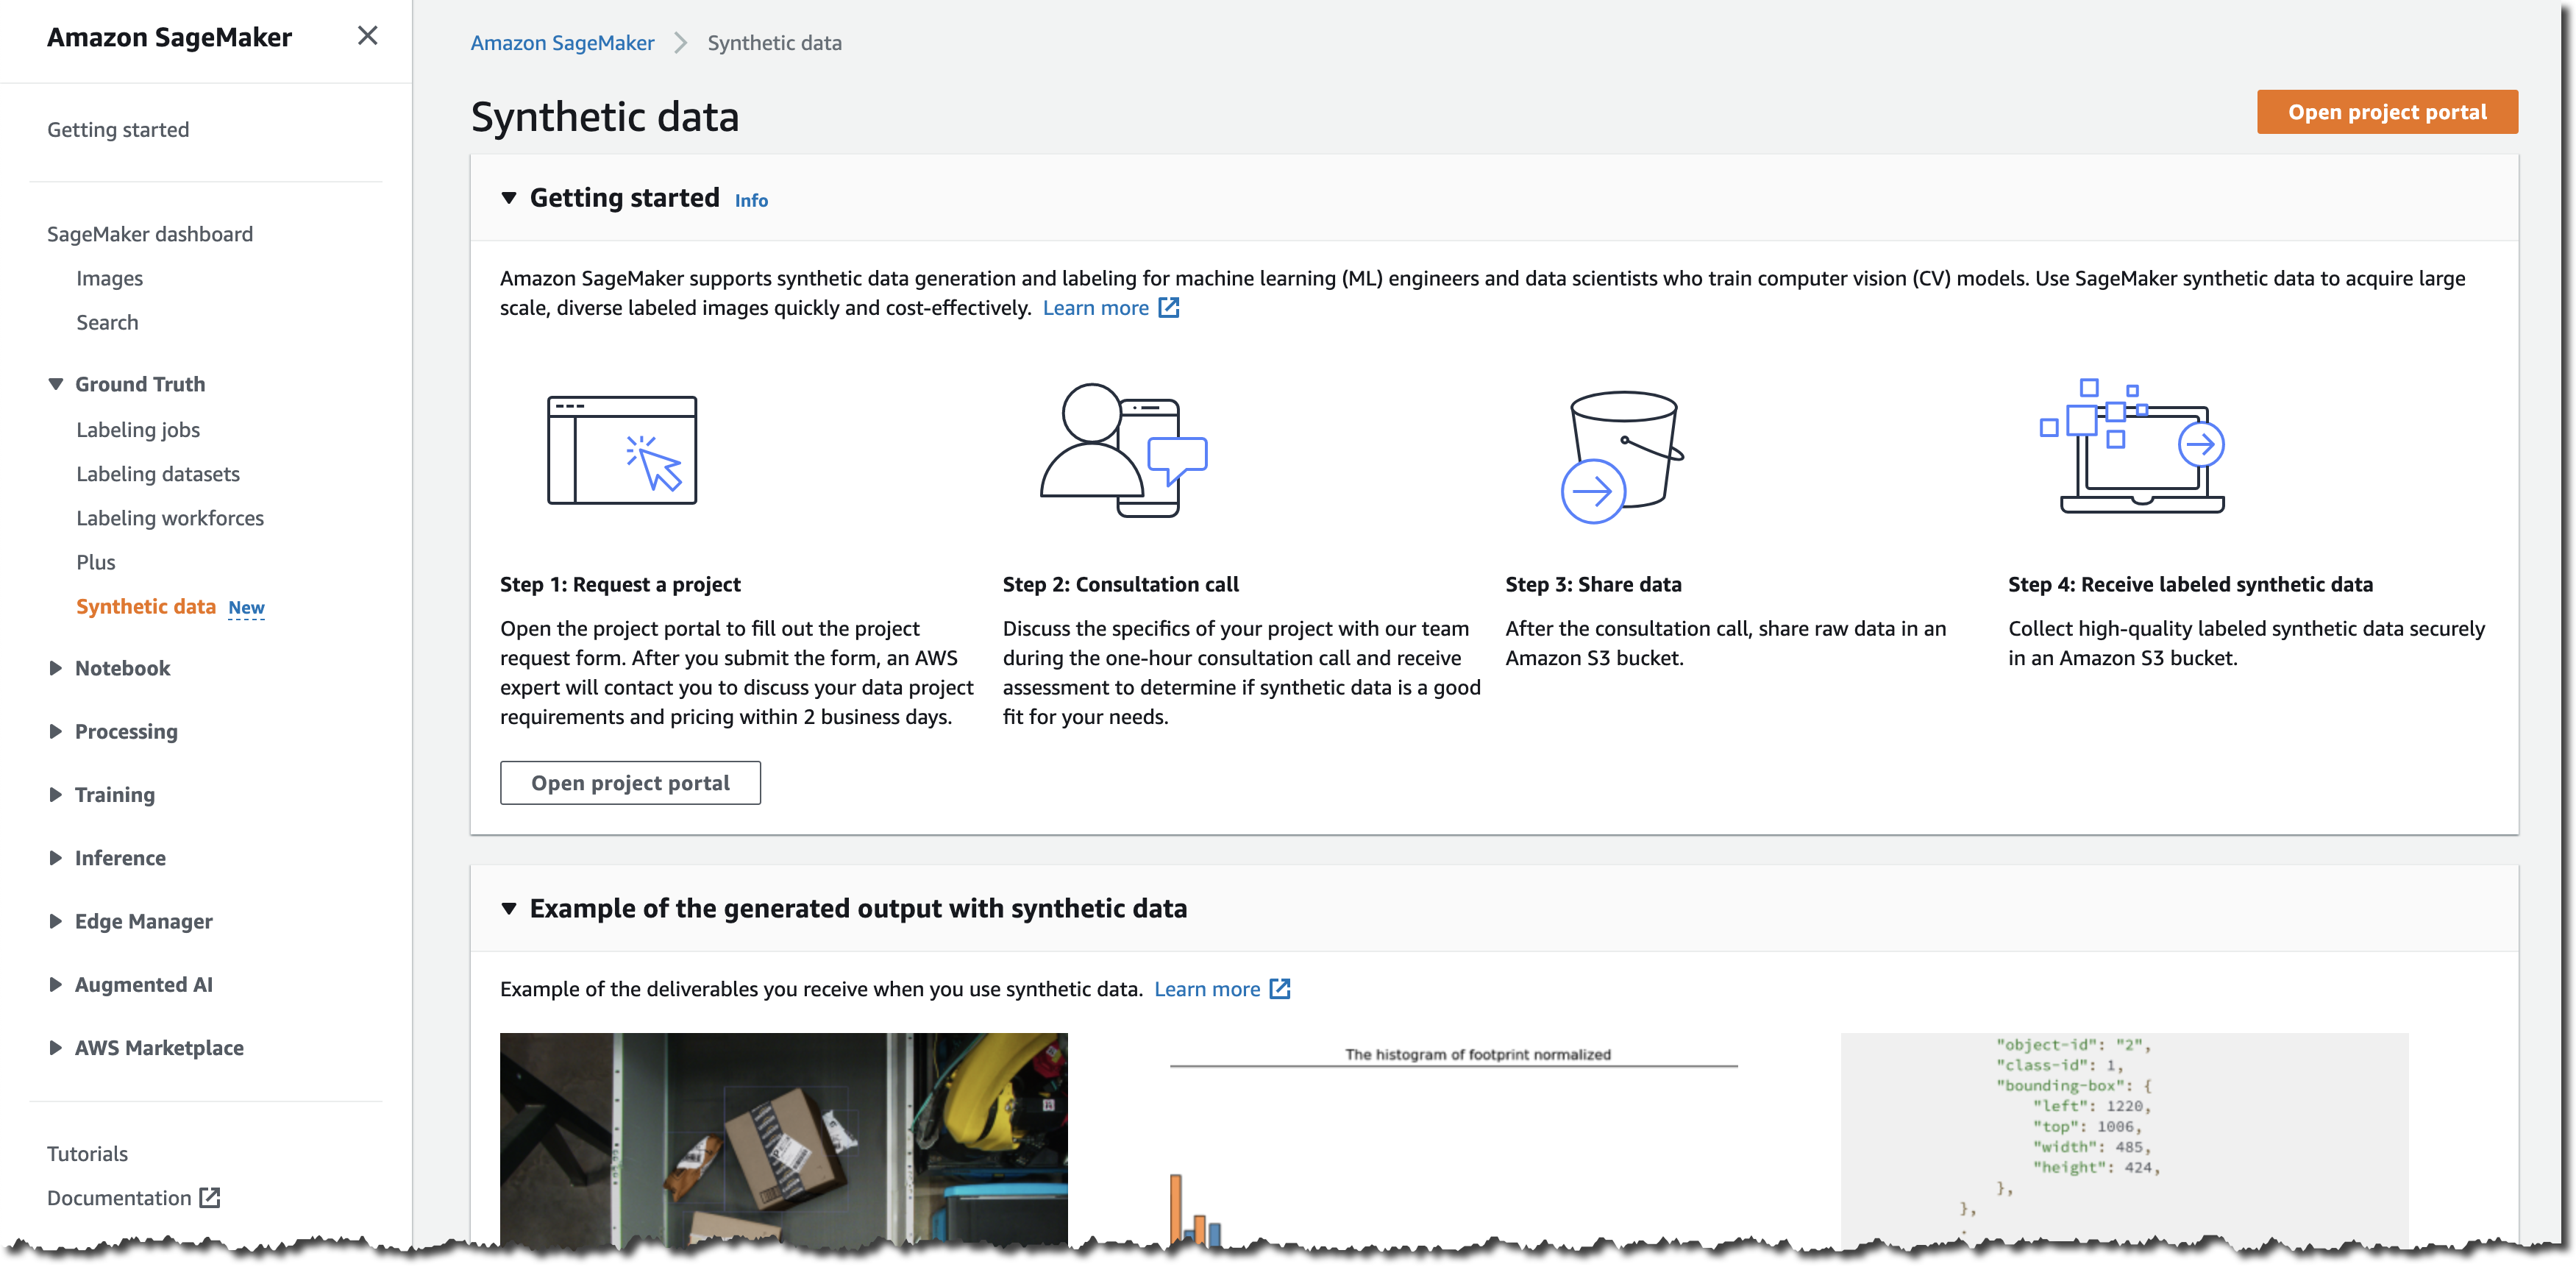2576x1267 pixels.
Task: Select Labeling jobs menu item
Action: click(136, 429)
